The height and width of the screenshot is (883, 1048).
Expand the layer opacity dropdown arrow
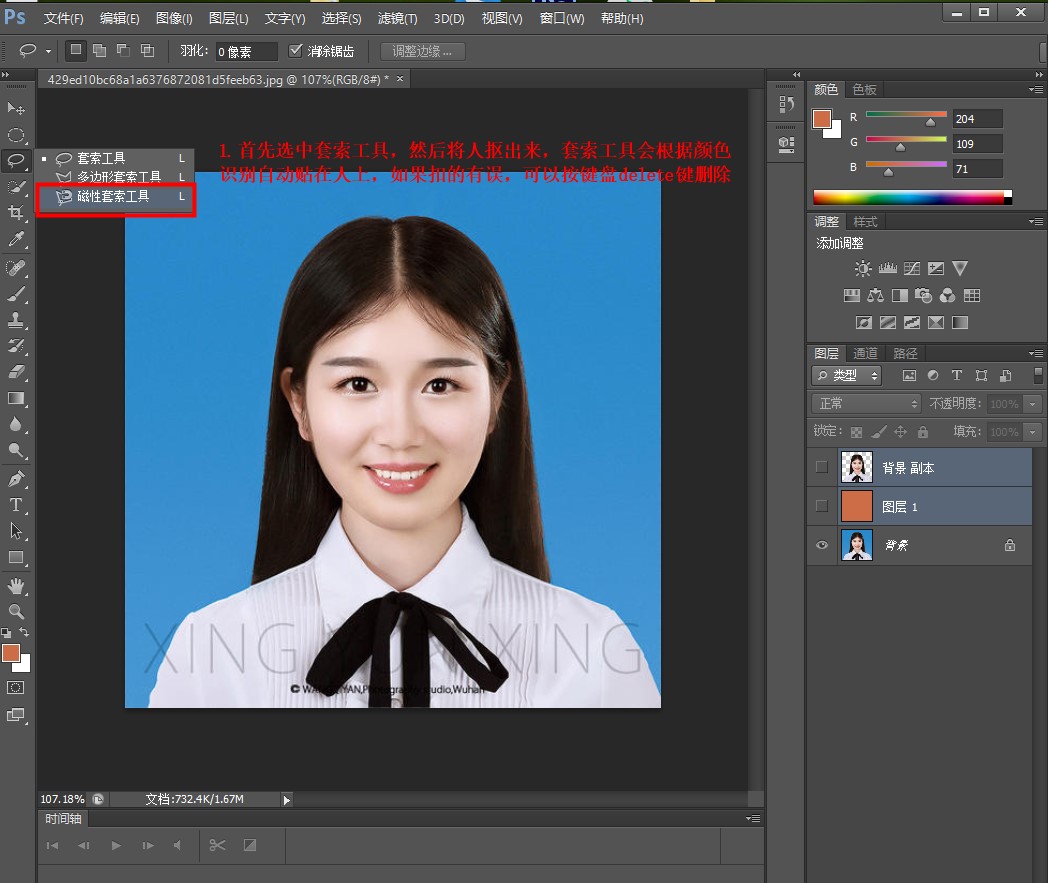point(1030,404)
